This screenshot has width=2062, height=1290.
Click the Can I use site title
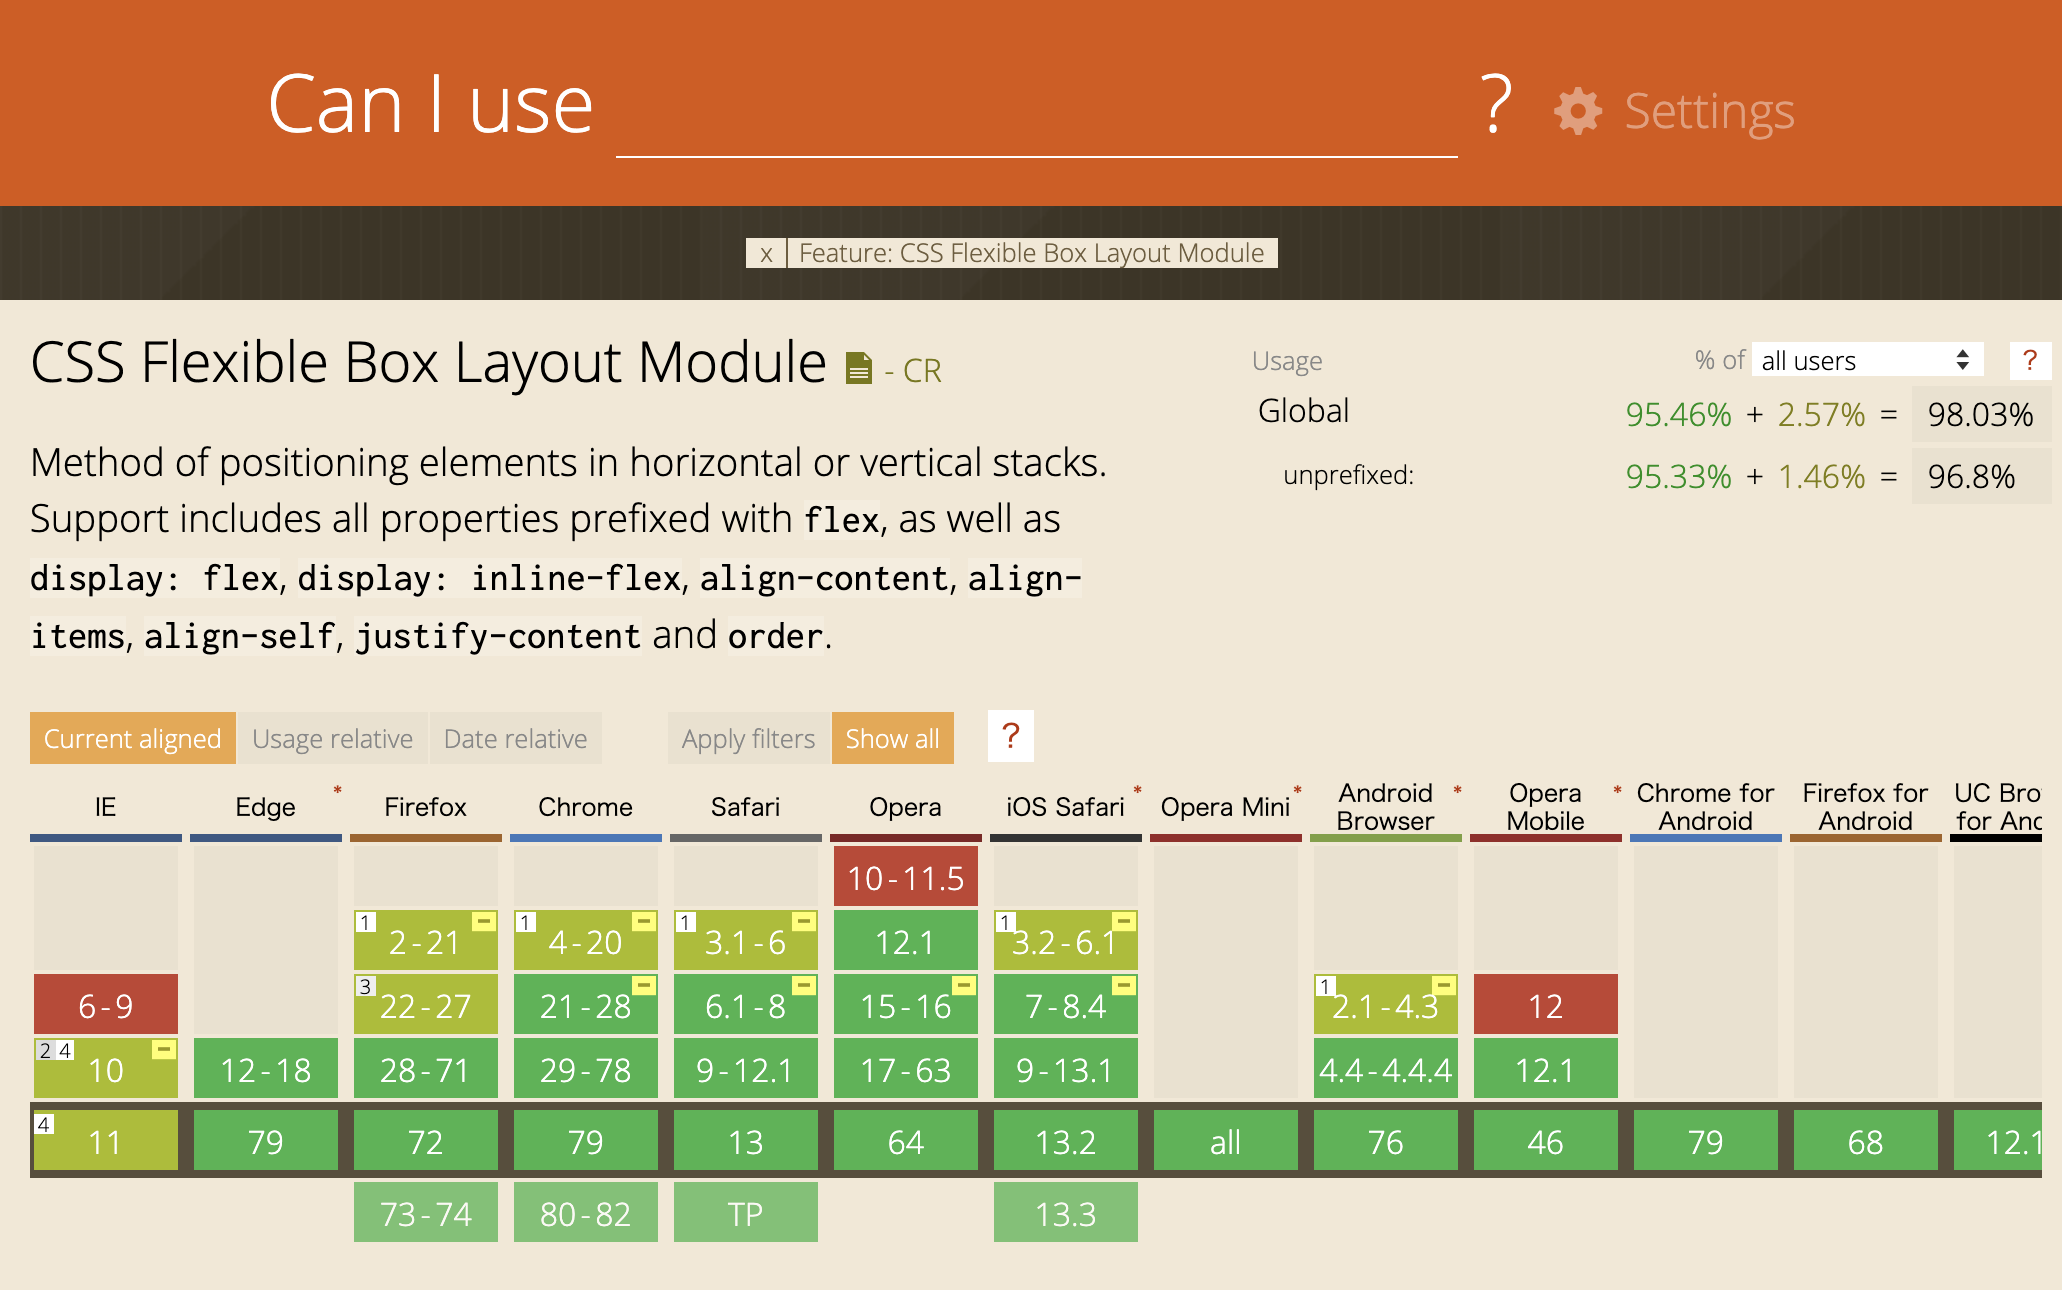click(x=431, y=104)
